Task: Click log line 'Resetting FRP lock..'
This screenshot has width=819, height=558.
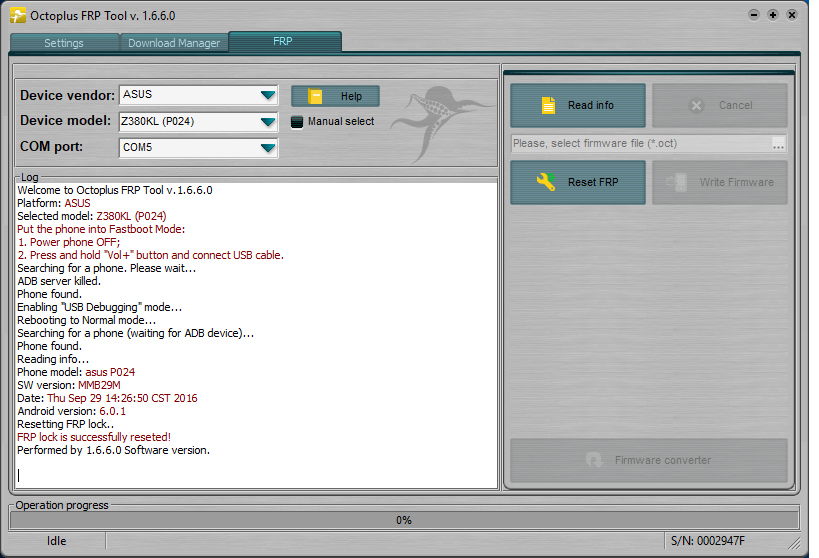Action: [66, 424]
